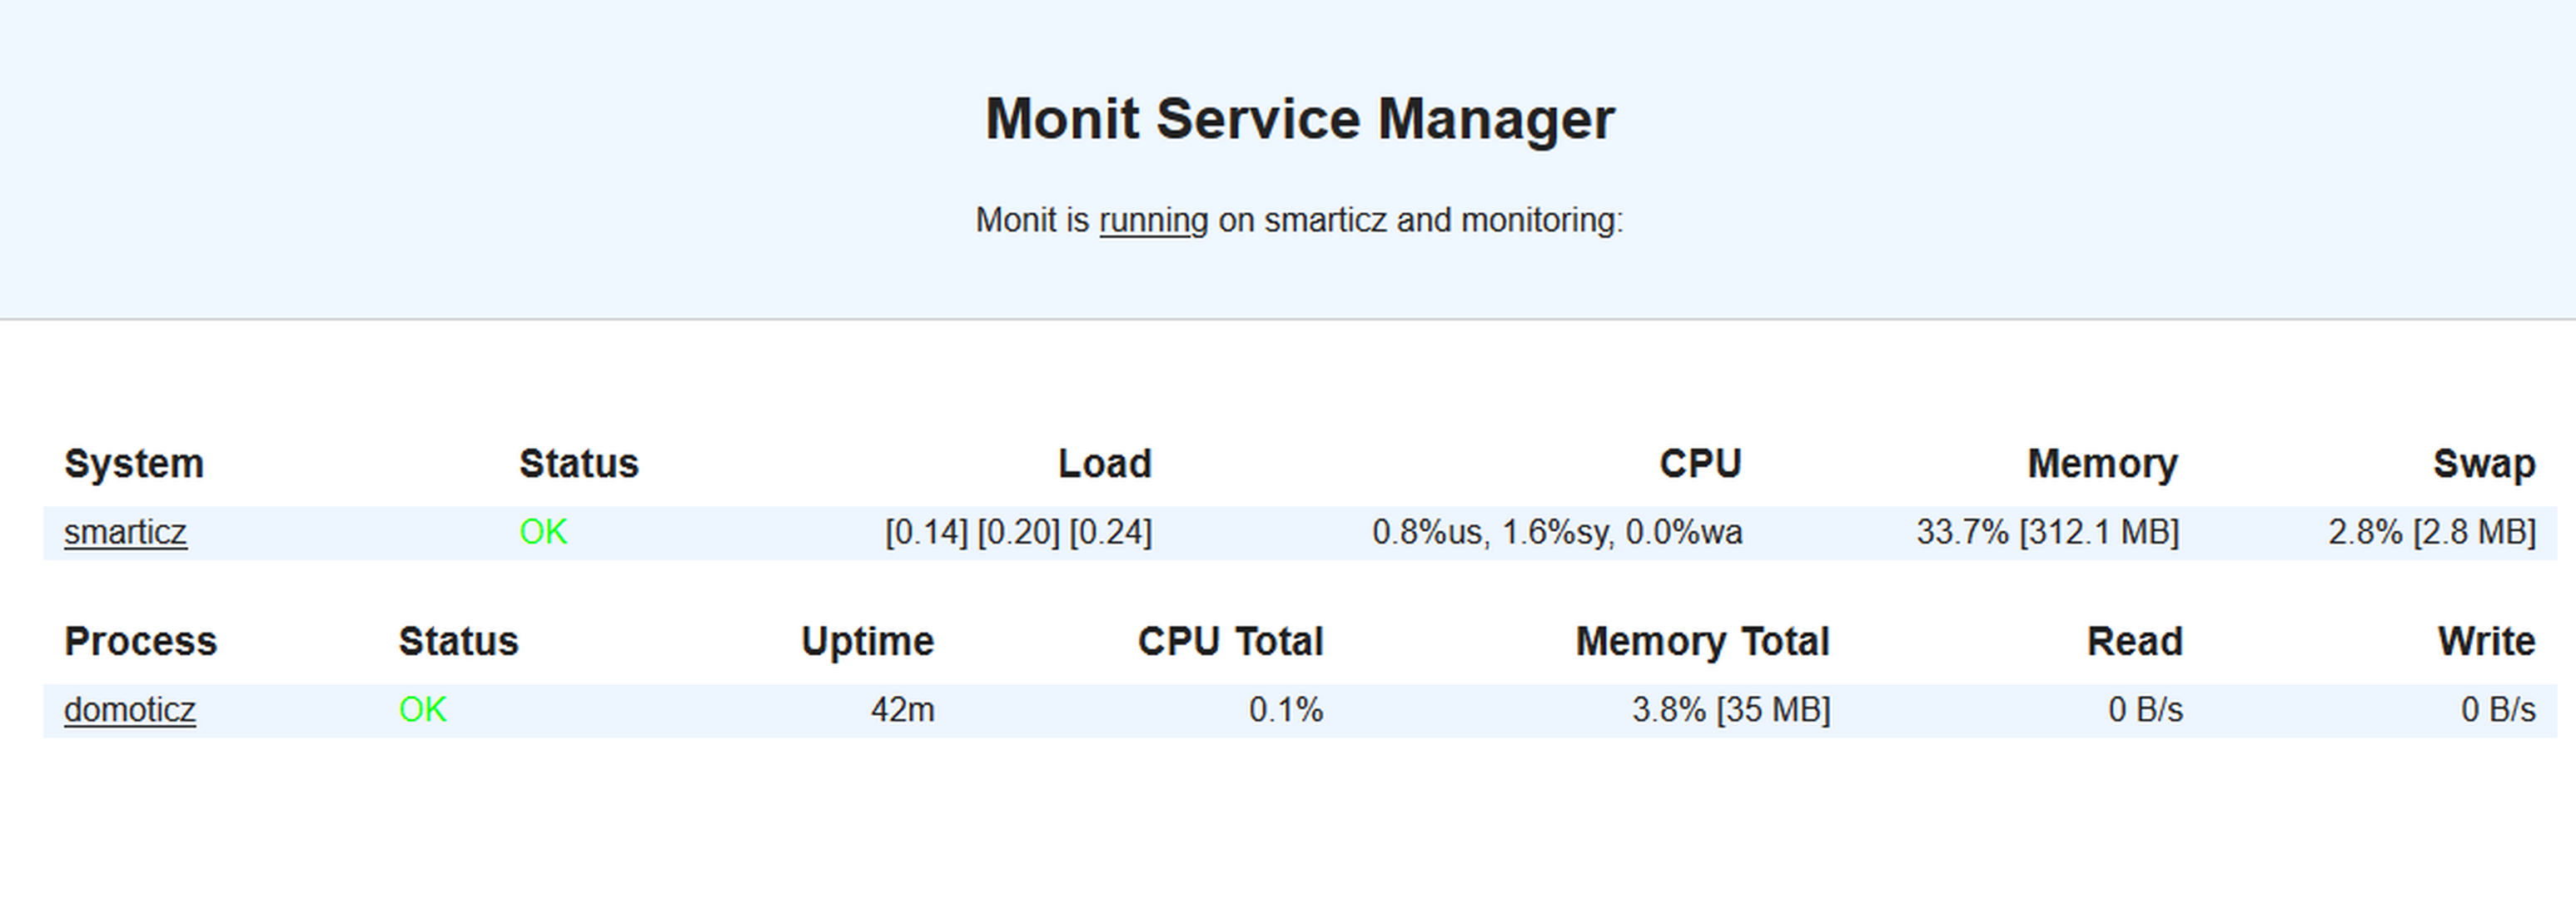The image size is (2576, 899).
Task: Click the green OK status for domoticz
Action: [422, 710]
